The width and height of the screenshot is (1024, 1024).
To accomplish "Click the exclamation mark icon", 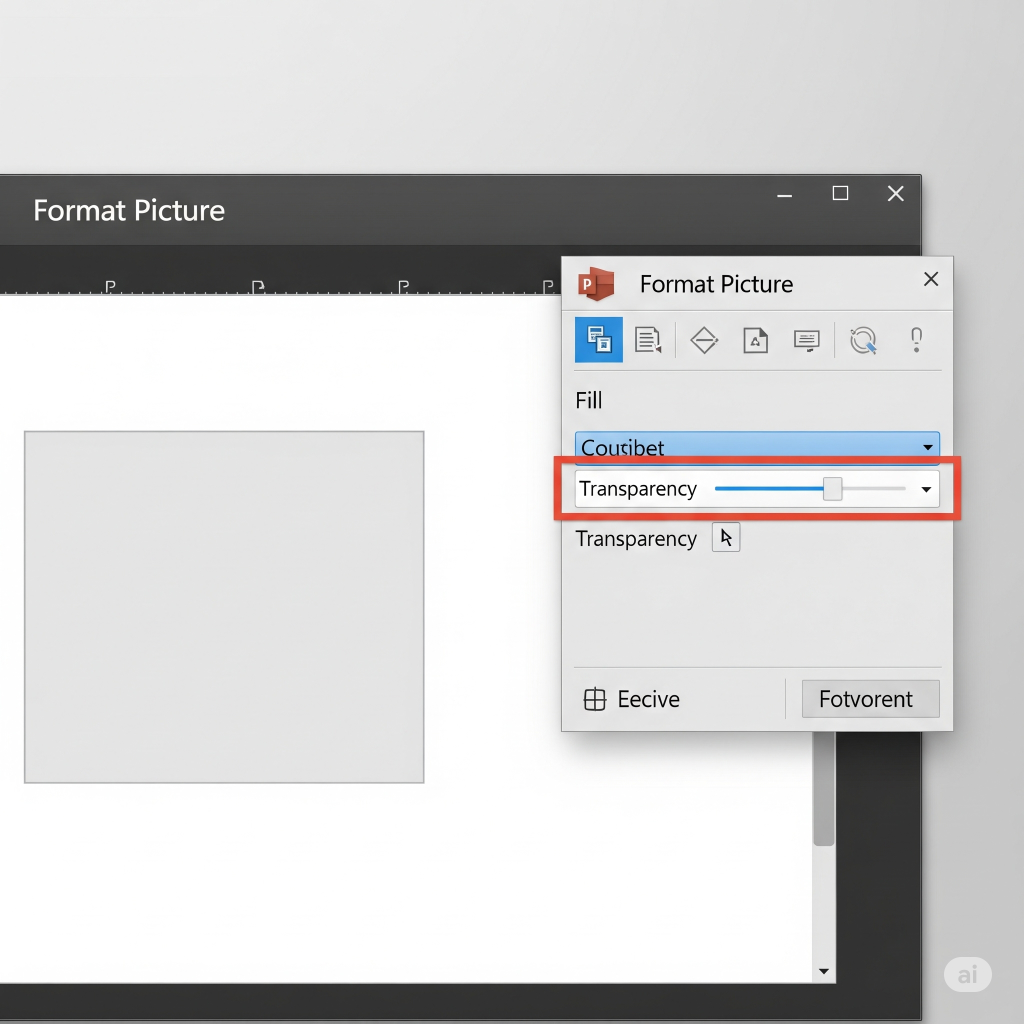I will pyautogui.click(x=915, y=340).
